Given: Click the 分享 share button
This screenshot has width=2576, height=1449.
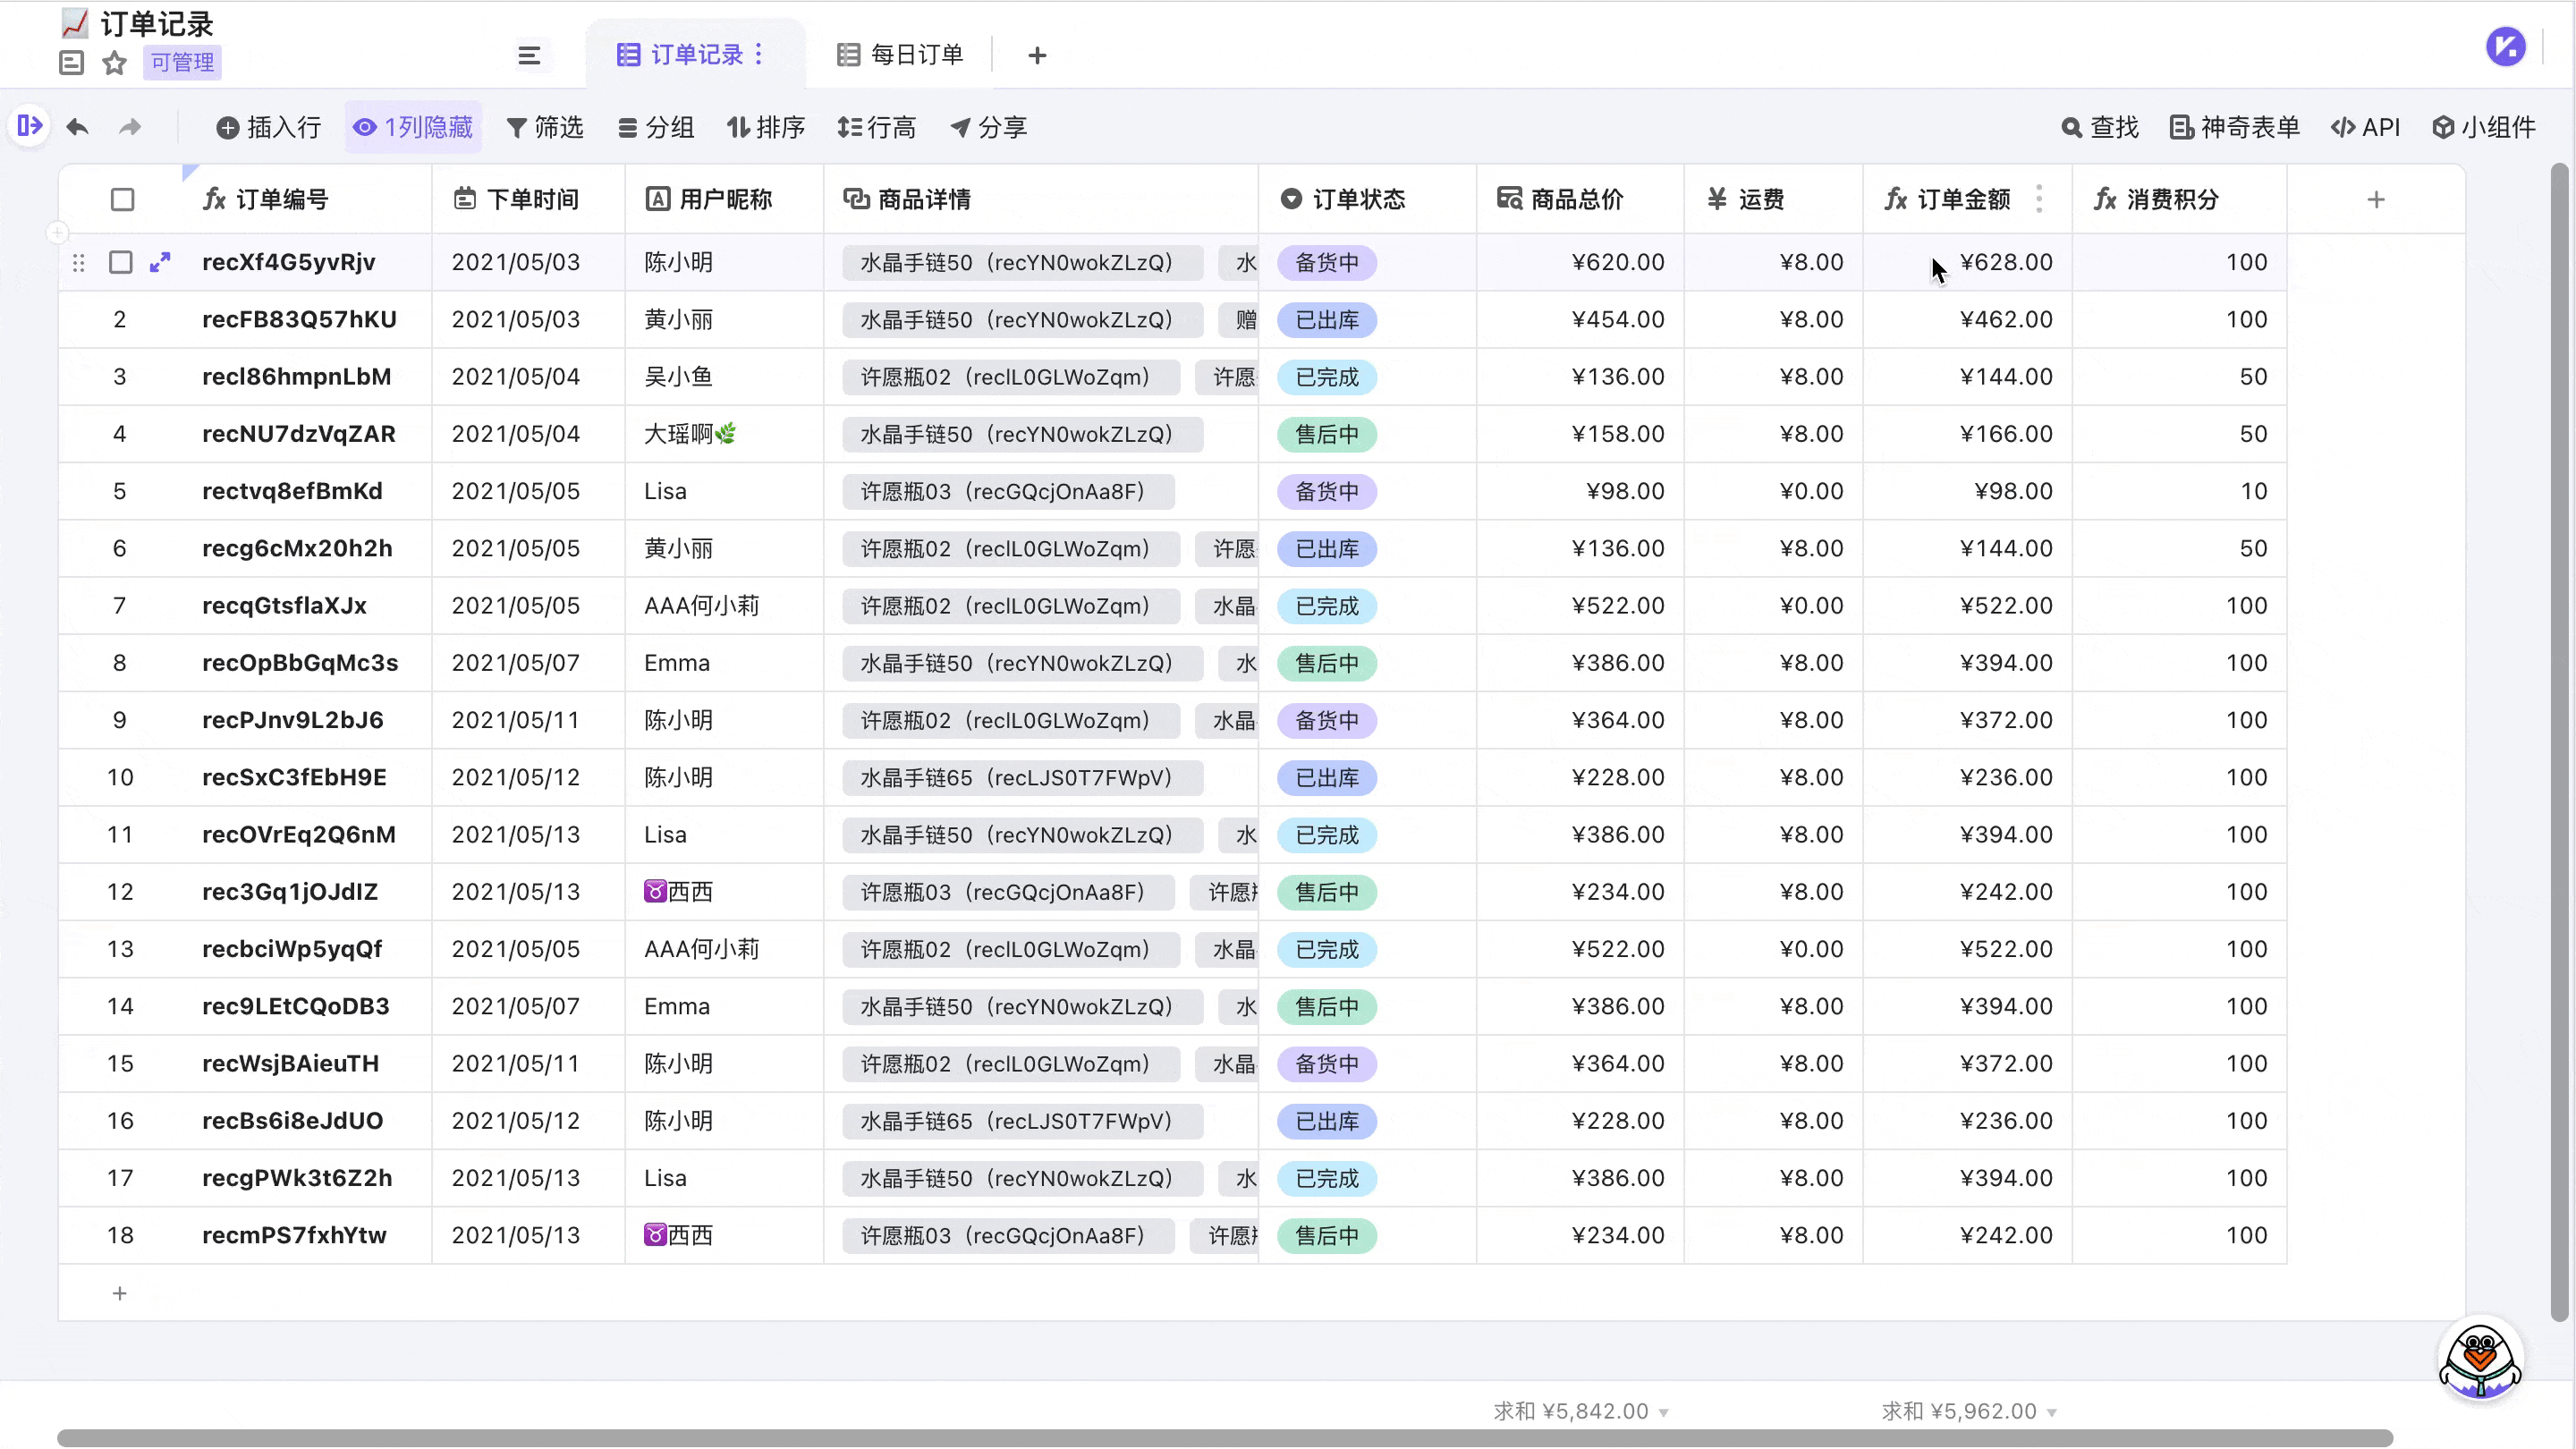Looking at the screenshot, I should (989, 127).
